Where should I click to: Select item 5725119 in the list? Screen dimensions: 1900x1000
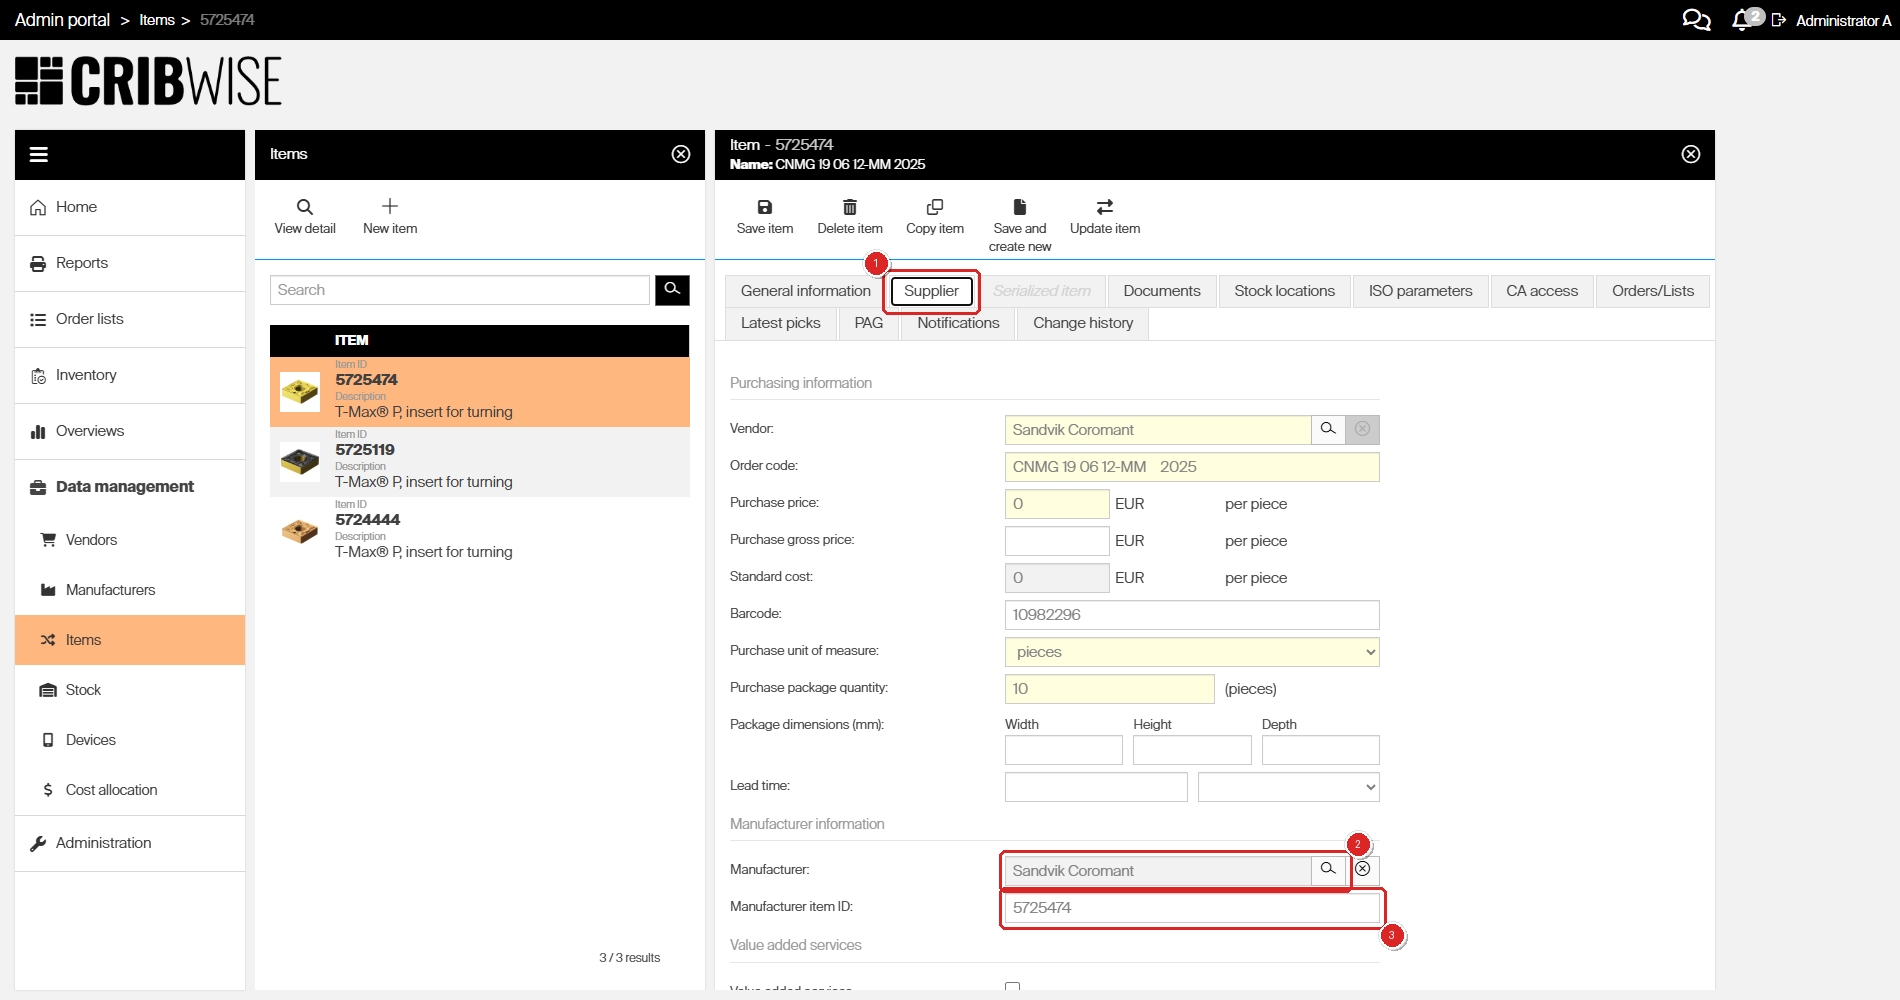[x=480, y=462]
